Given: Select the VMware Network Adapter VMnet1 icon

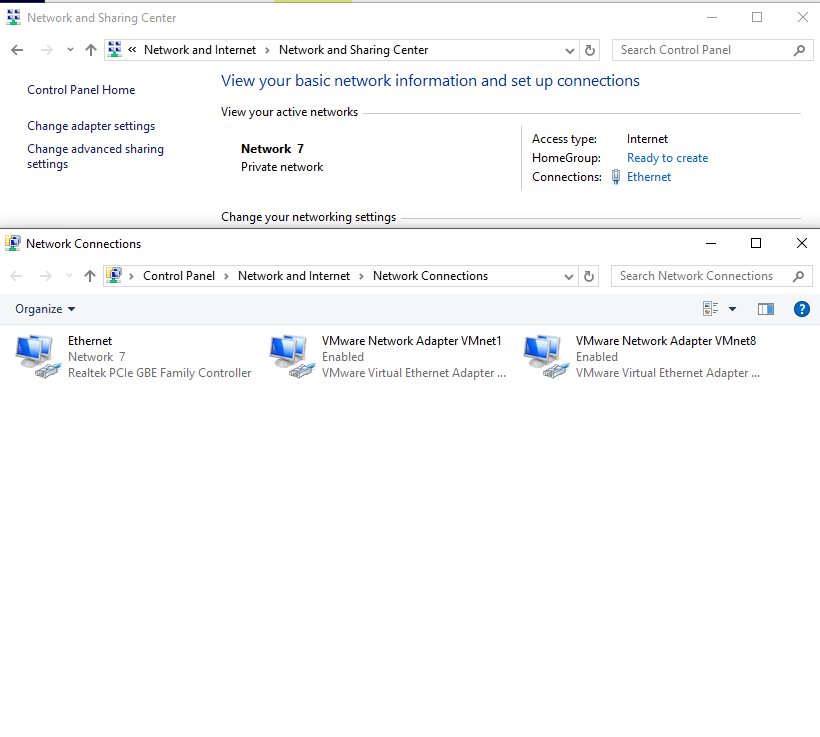Looking at the screenshot, I should [292, 357].
